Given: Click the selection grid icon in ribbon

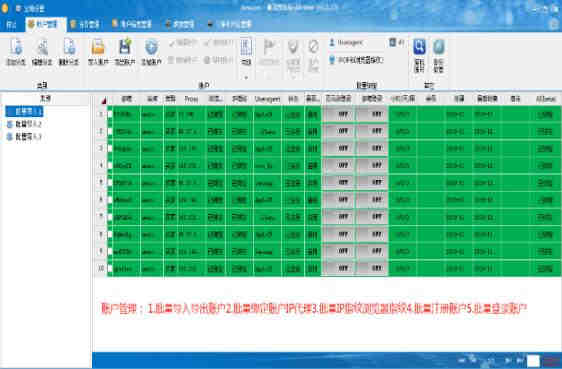Looking at the screenshot, I should [246, 47].
